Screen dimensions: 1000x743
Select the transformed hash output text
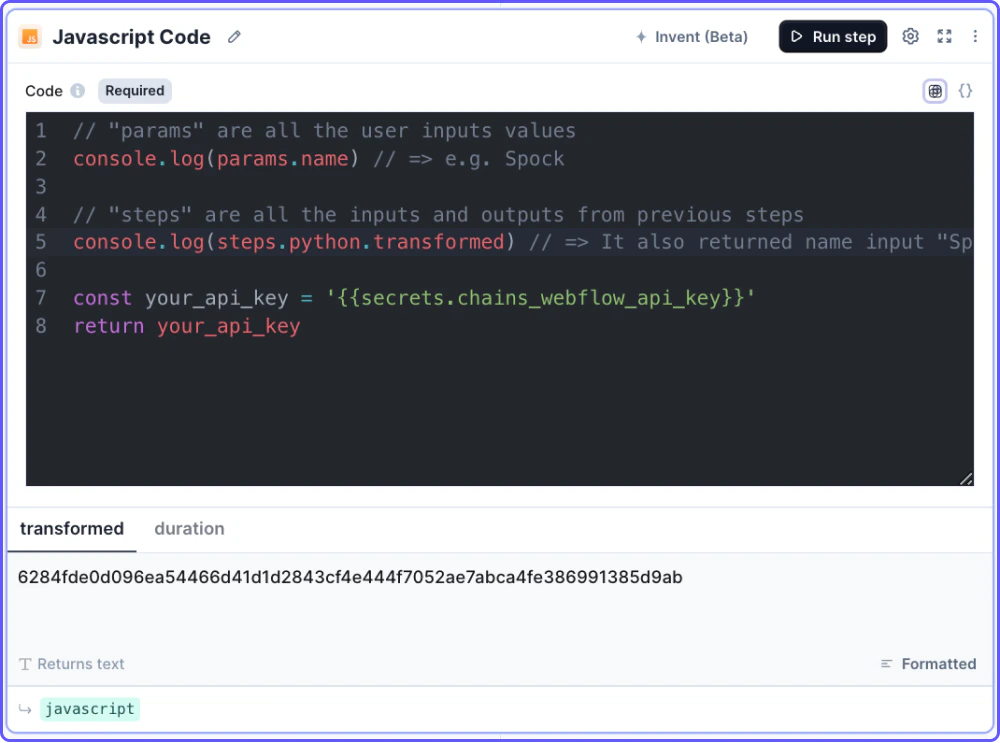(x=350, y=577)
